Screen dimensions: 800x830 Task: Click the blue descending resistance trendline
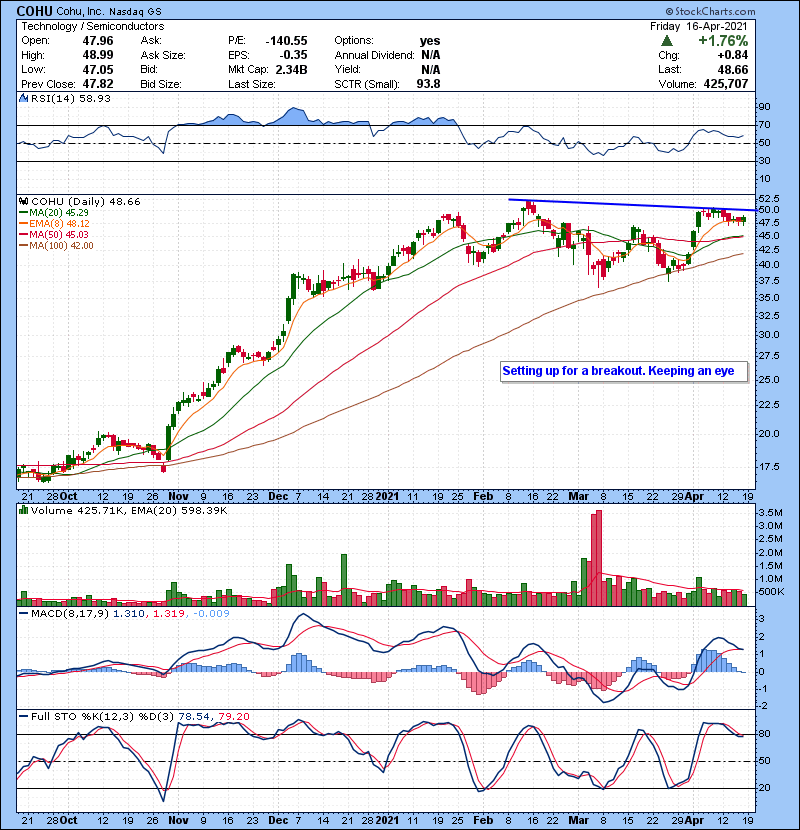coord(633,205)
